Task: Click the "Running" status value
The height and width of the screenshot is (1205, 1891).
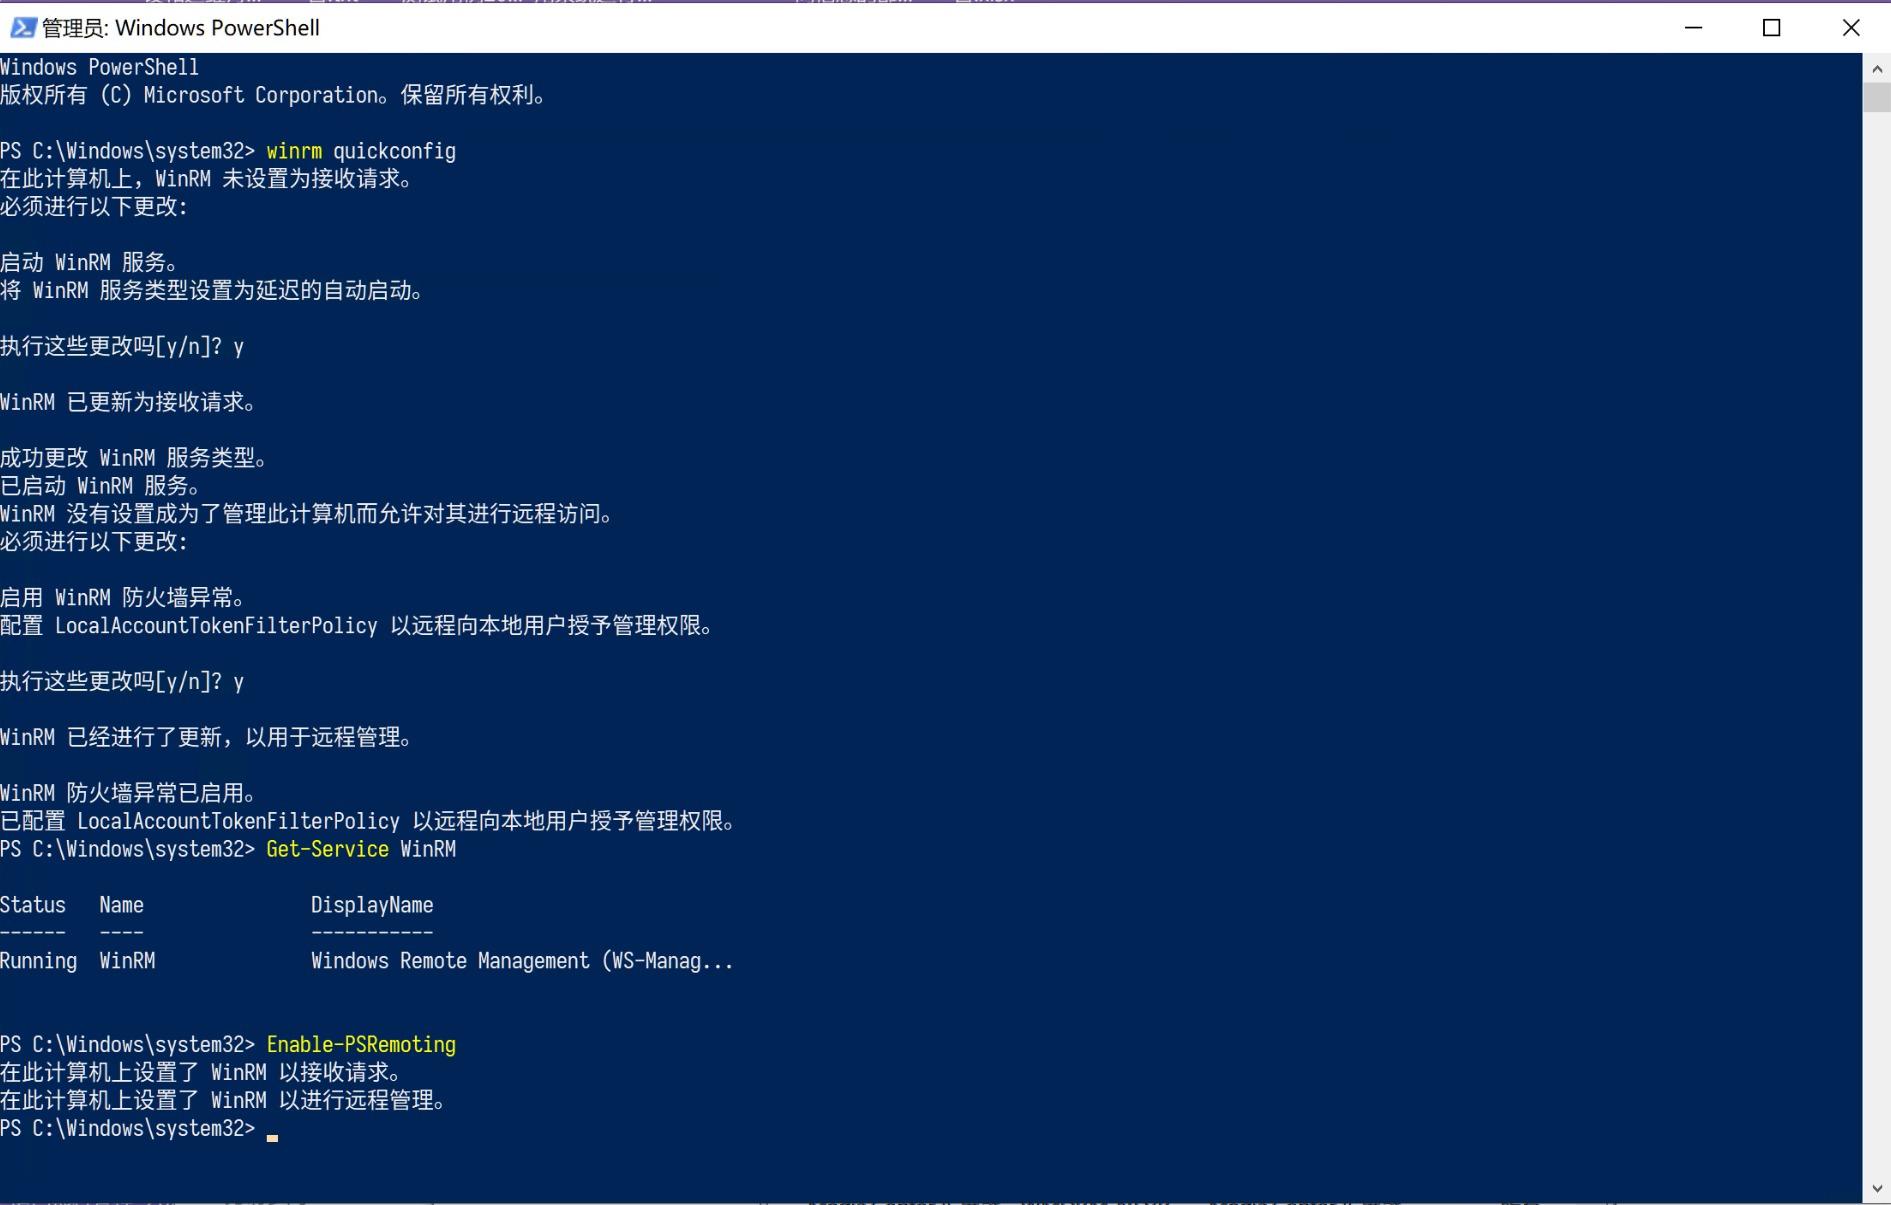Action: 38,961
